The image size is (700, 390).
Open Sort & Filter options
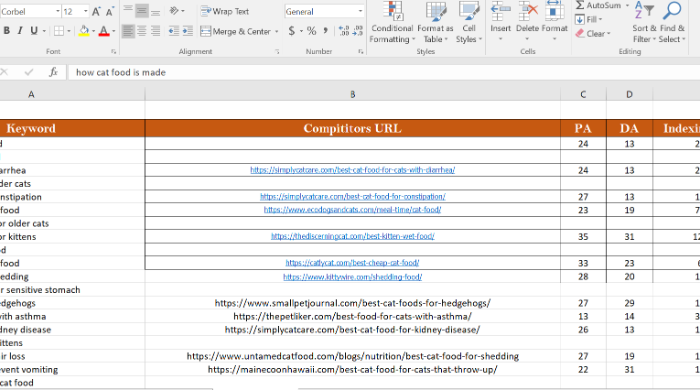coord(644,22)
